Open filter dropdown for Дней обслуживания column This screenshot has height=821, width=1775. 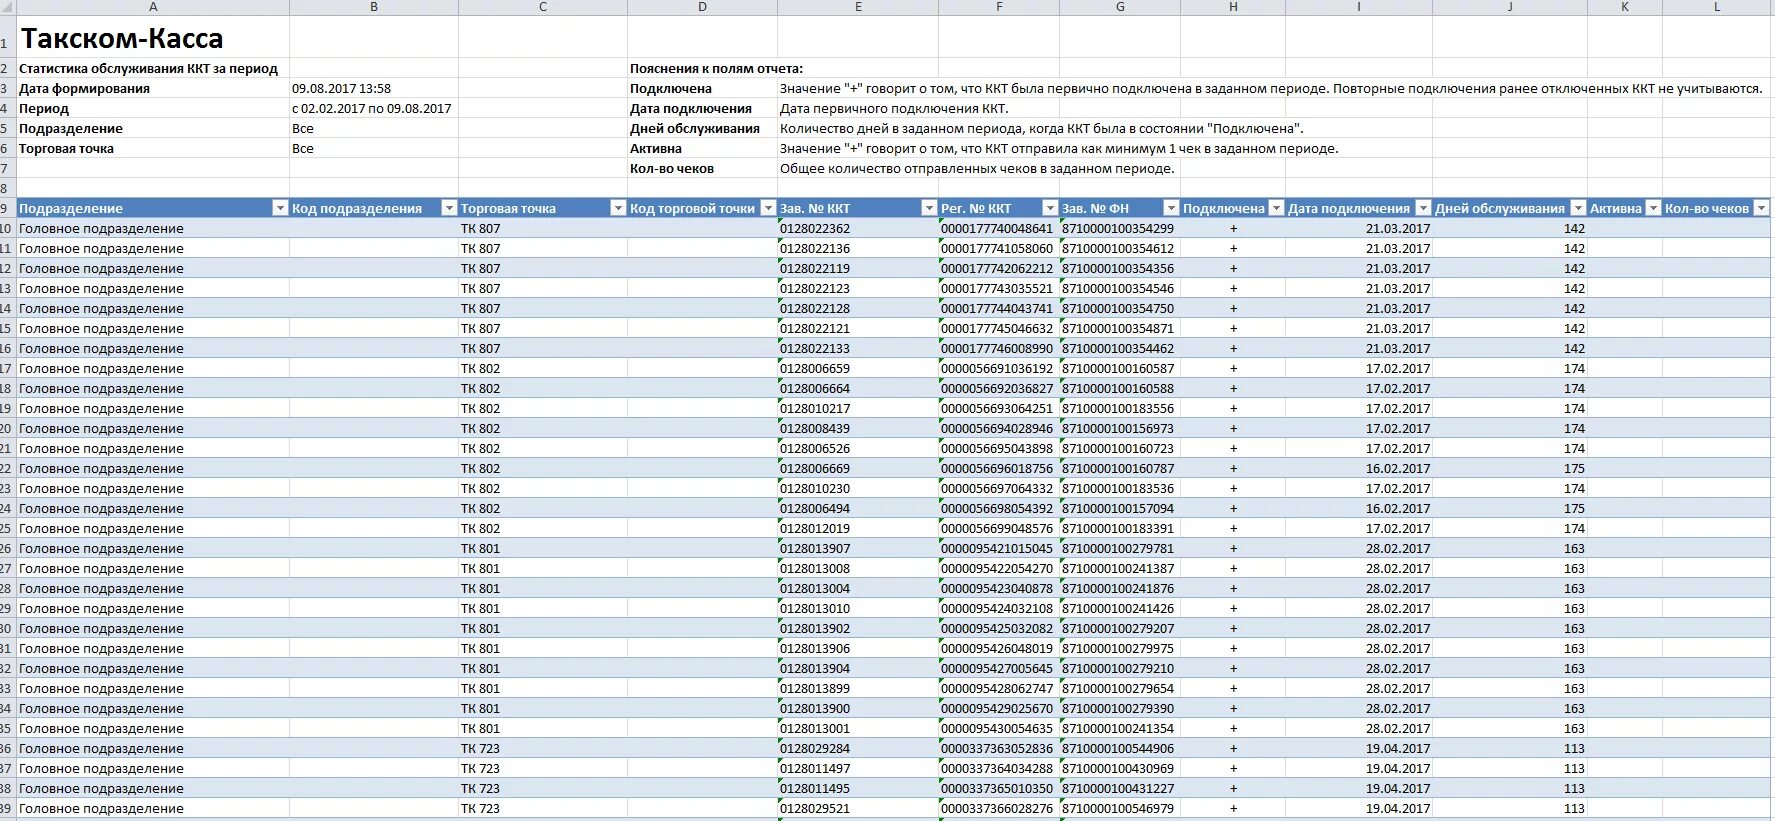(x=1578, y=208)
